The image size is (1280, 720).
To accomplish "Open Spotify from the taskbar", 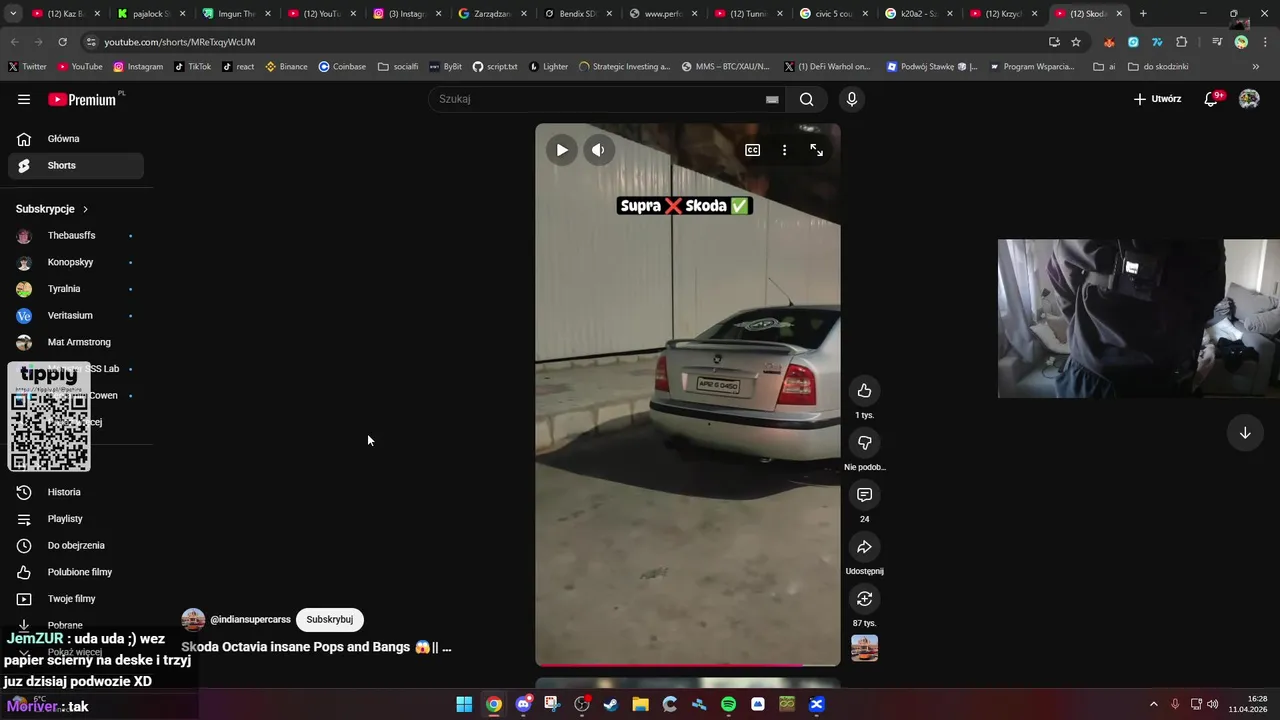I will click(728, 704).
